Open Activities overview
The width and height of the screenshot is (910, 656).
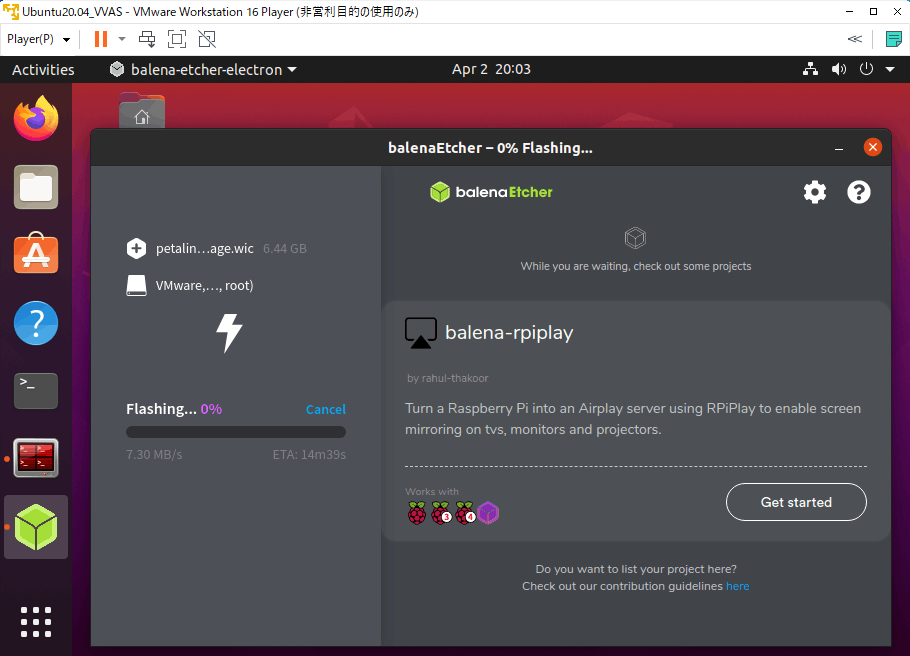[x=44, y=69]
